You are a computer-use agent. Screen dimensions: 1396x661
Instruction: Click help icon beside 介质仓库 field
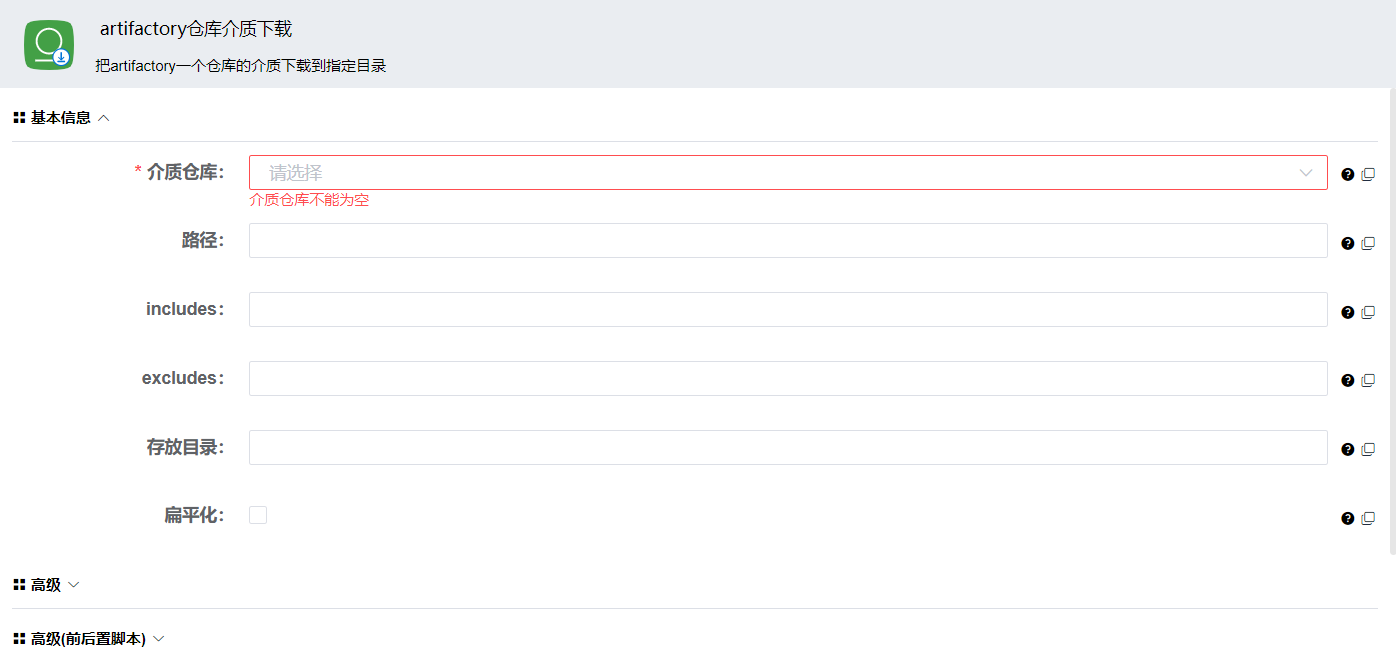click(x=1347, y=174)
